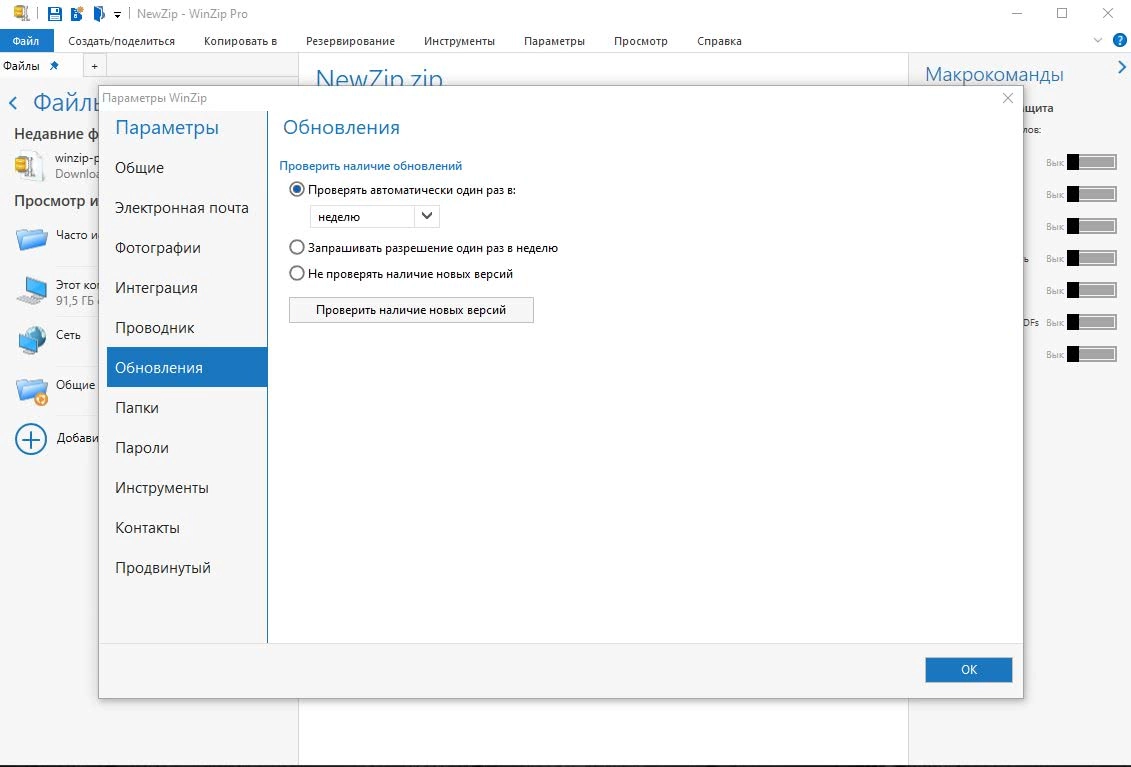Select the highlighted Обновления sidebar item
Viewport: 1131px width, 767px height.
(x=187, y=367)
